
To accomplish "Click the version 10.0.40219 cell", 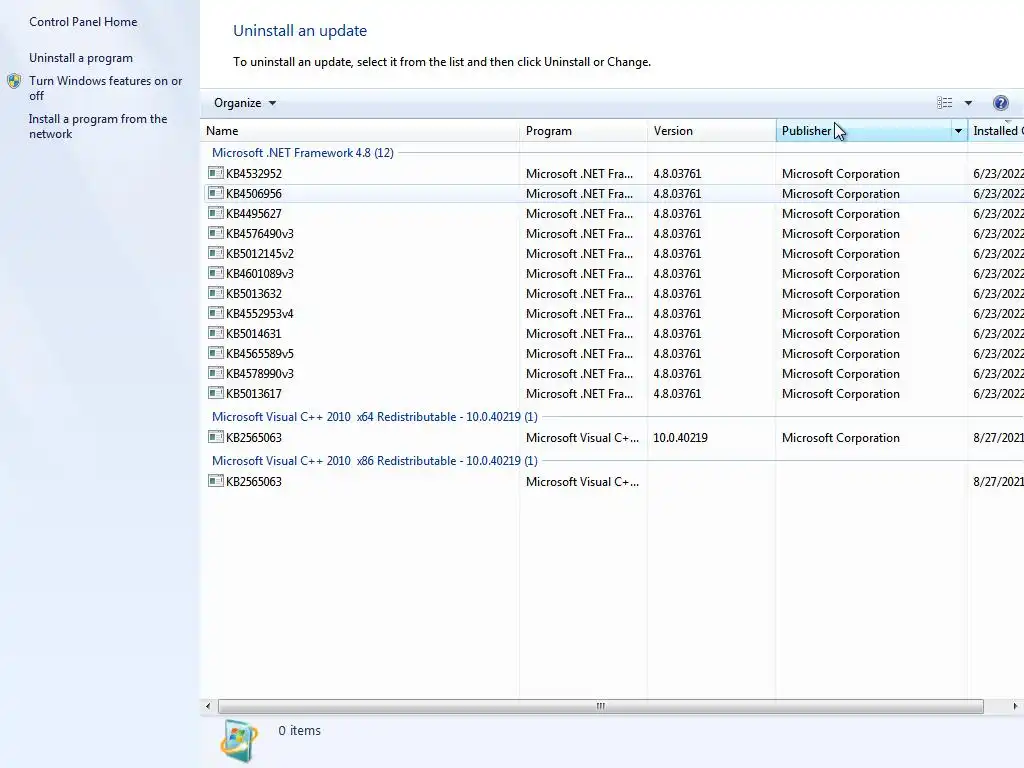I will coord(680,438).
